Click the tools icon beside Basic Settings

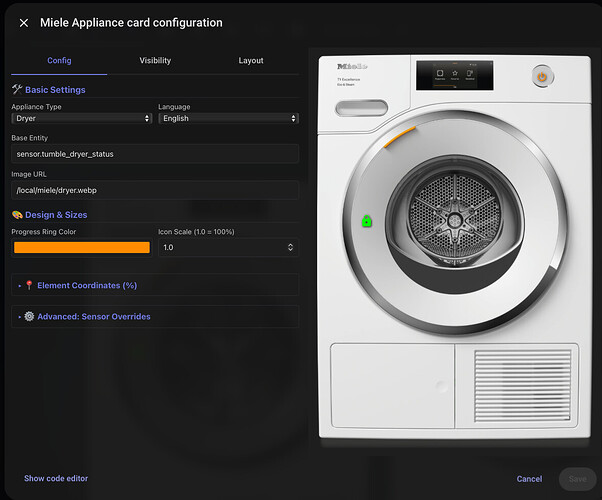pos(17,89)
